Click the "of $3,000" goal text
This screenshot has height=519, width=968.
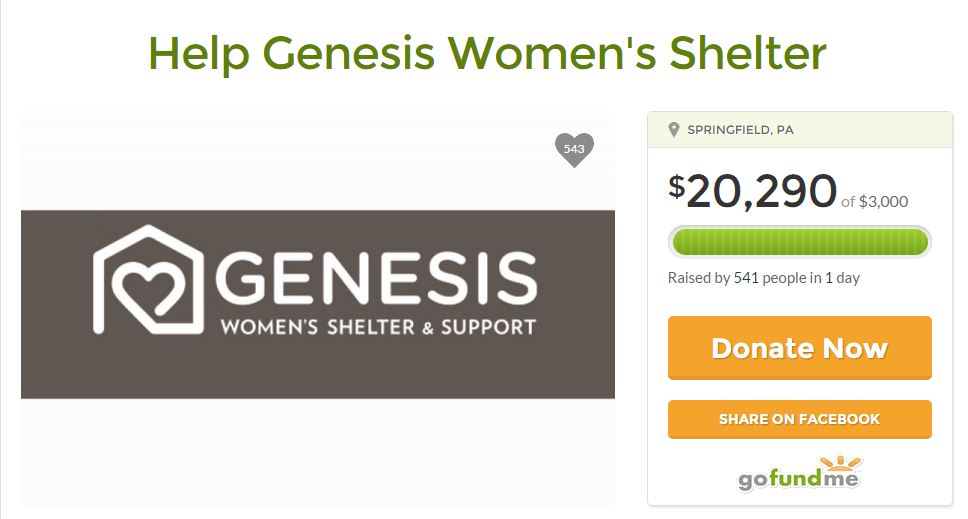pyautogui.click(x=874, y=201)
